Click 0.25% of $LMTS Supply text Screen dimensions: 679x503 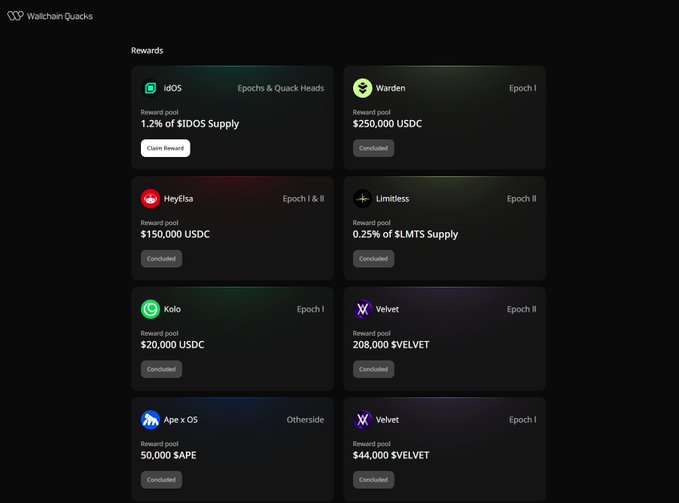coord(405,234)
